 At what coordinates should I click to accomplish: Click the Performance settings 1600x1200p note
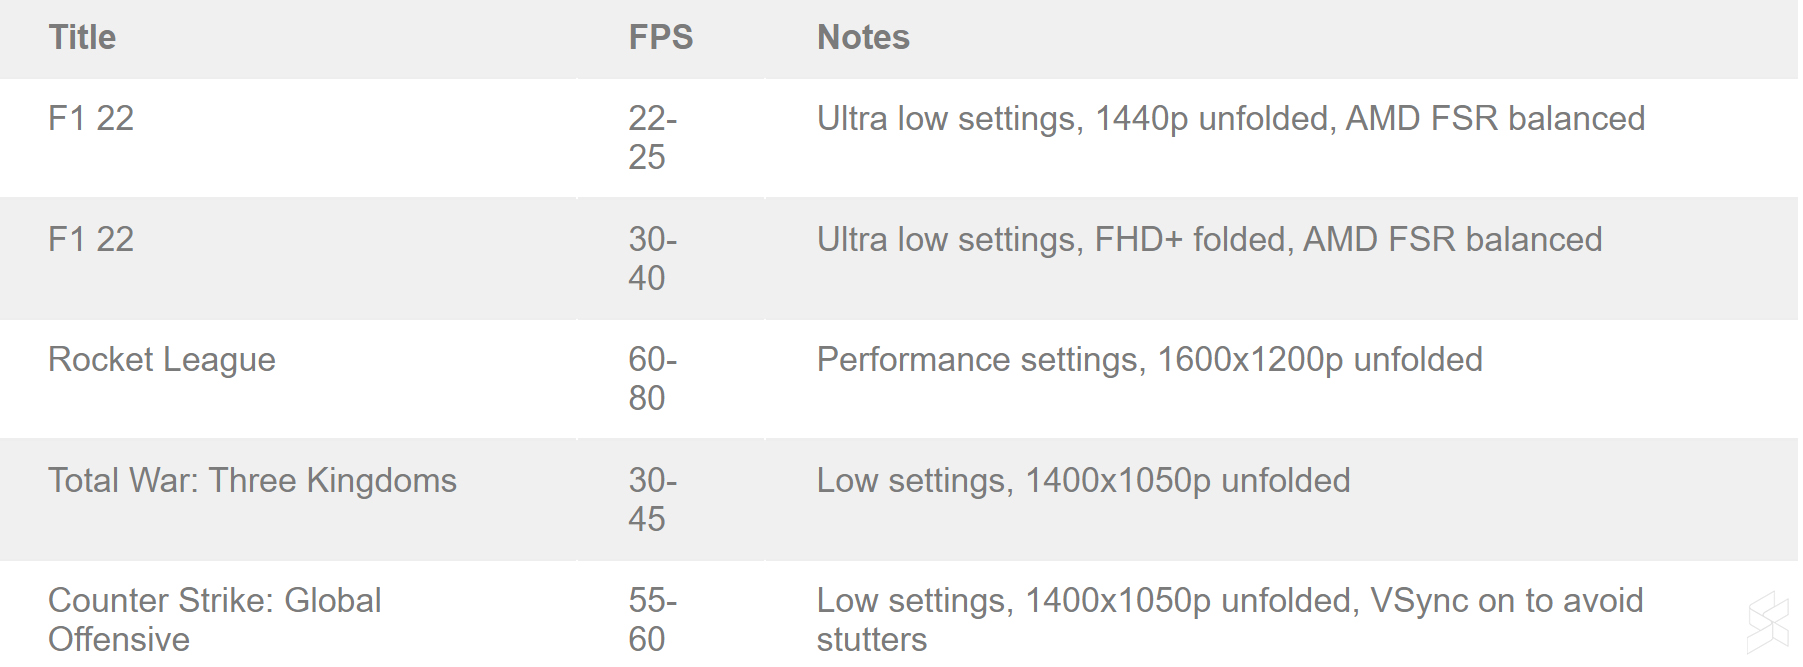pyautogui.click(x=1149, y=360)
